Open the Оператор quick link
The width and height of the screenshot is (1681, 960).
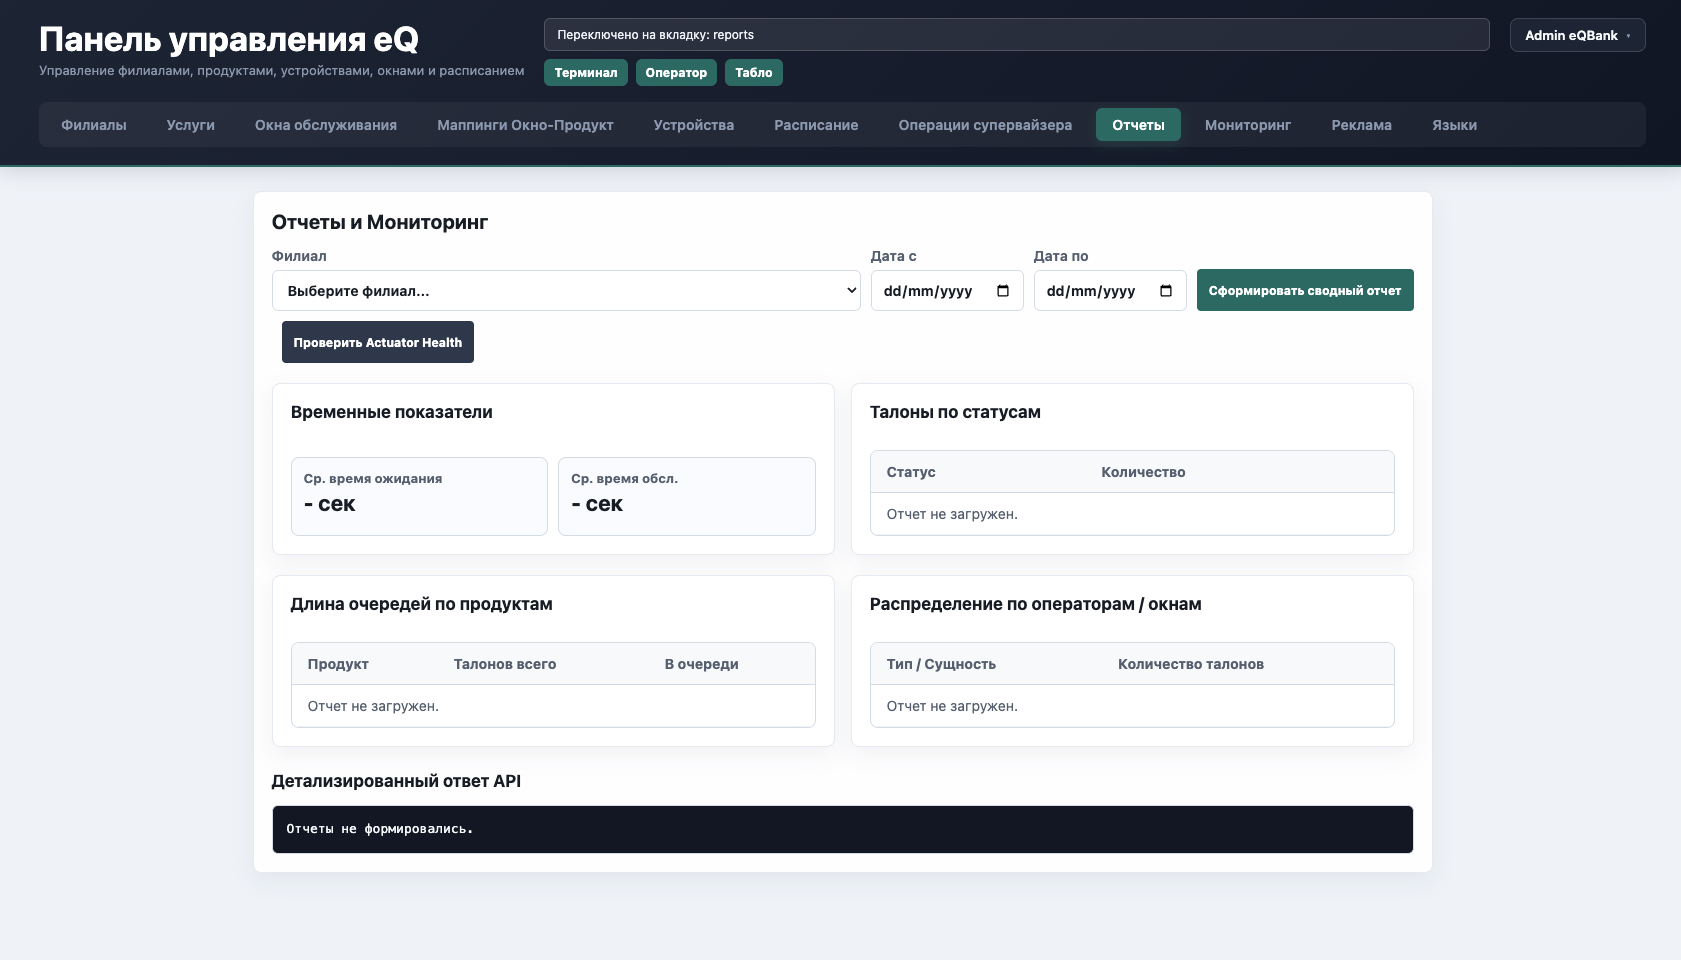click(676, 73)
